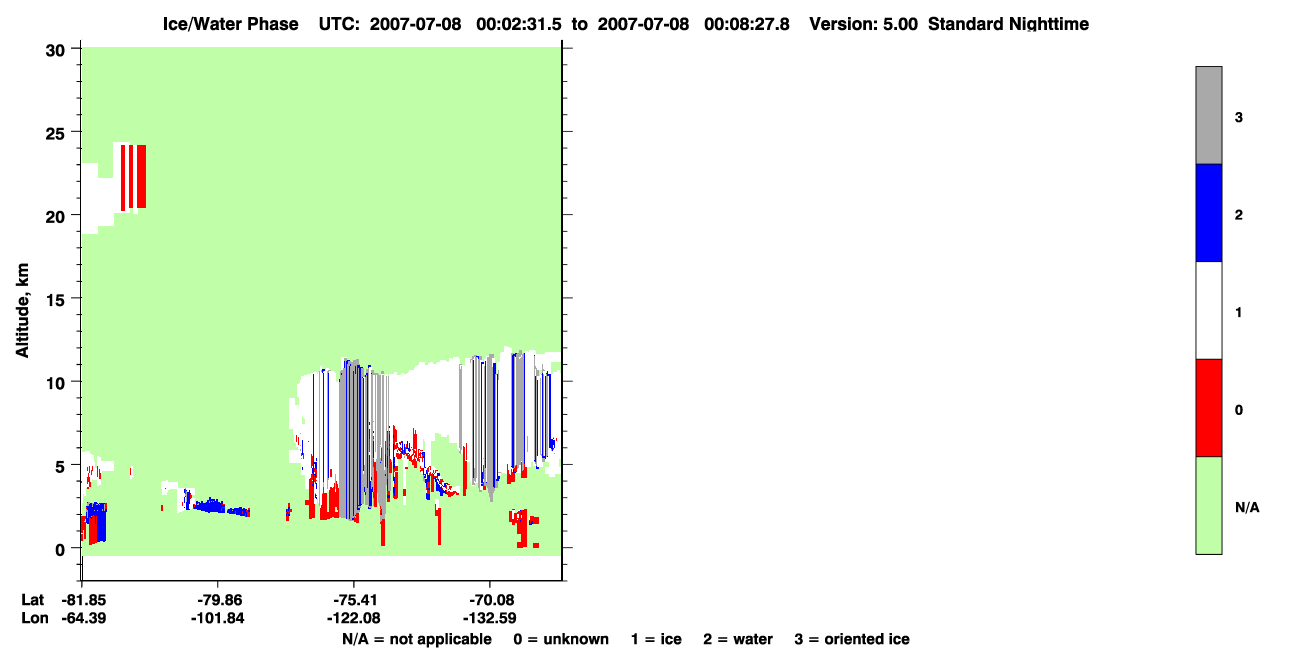Click the y-axis tick label 10

[58, 382]
